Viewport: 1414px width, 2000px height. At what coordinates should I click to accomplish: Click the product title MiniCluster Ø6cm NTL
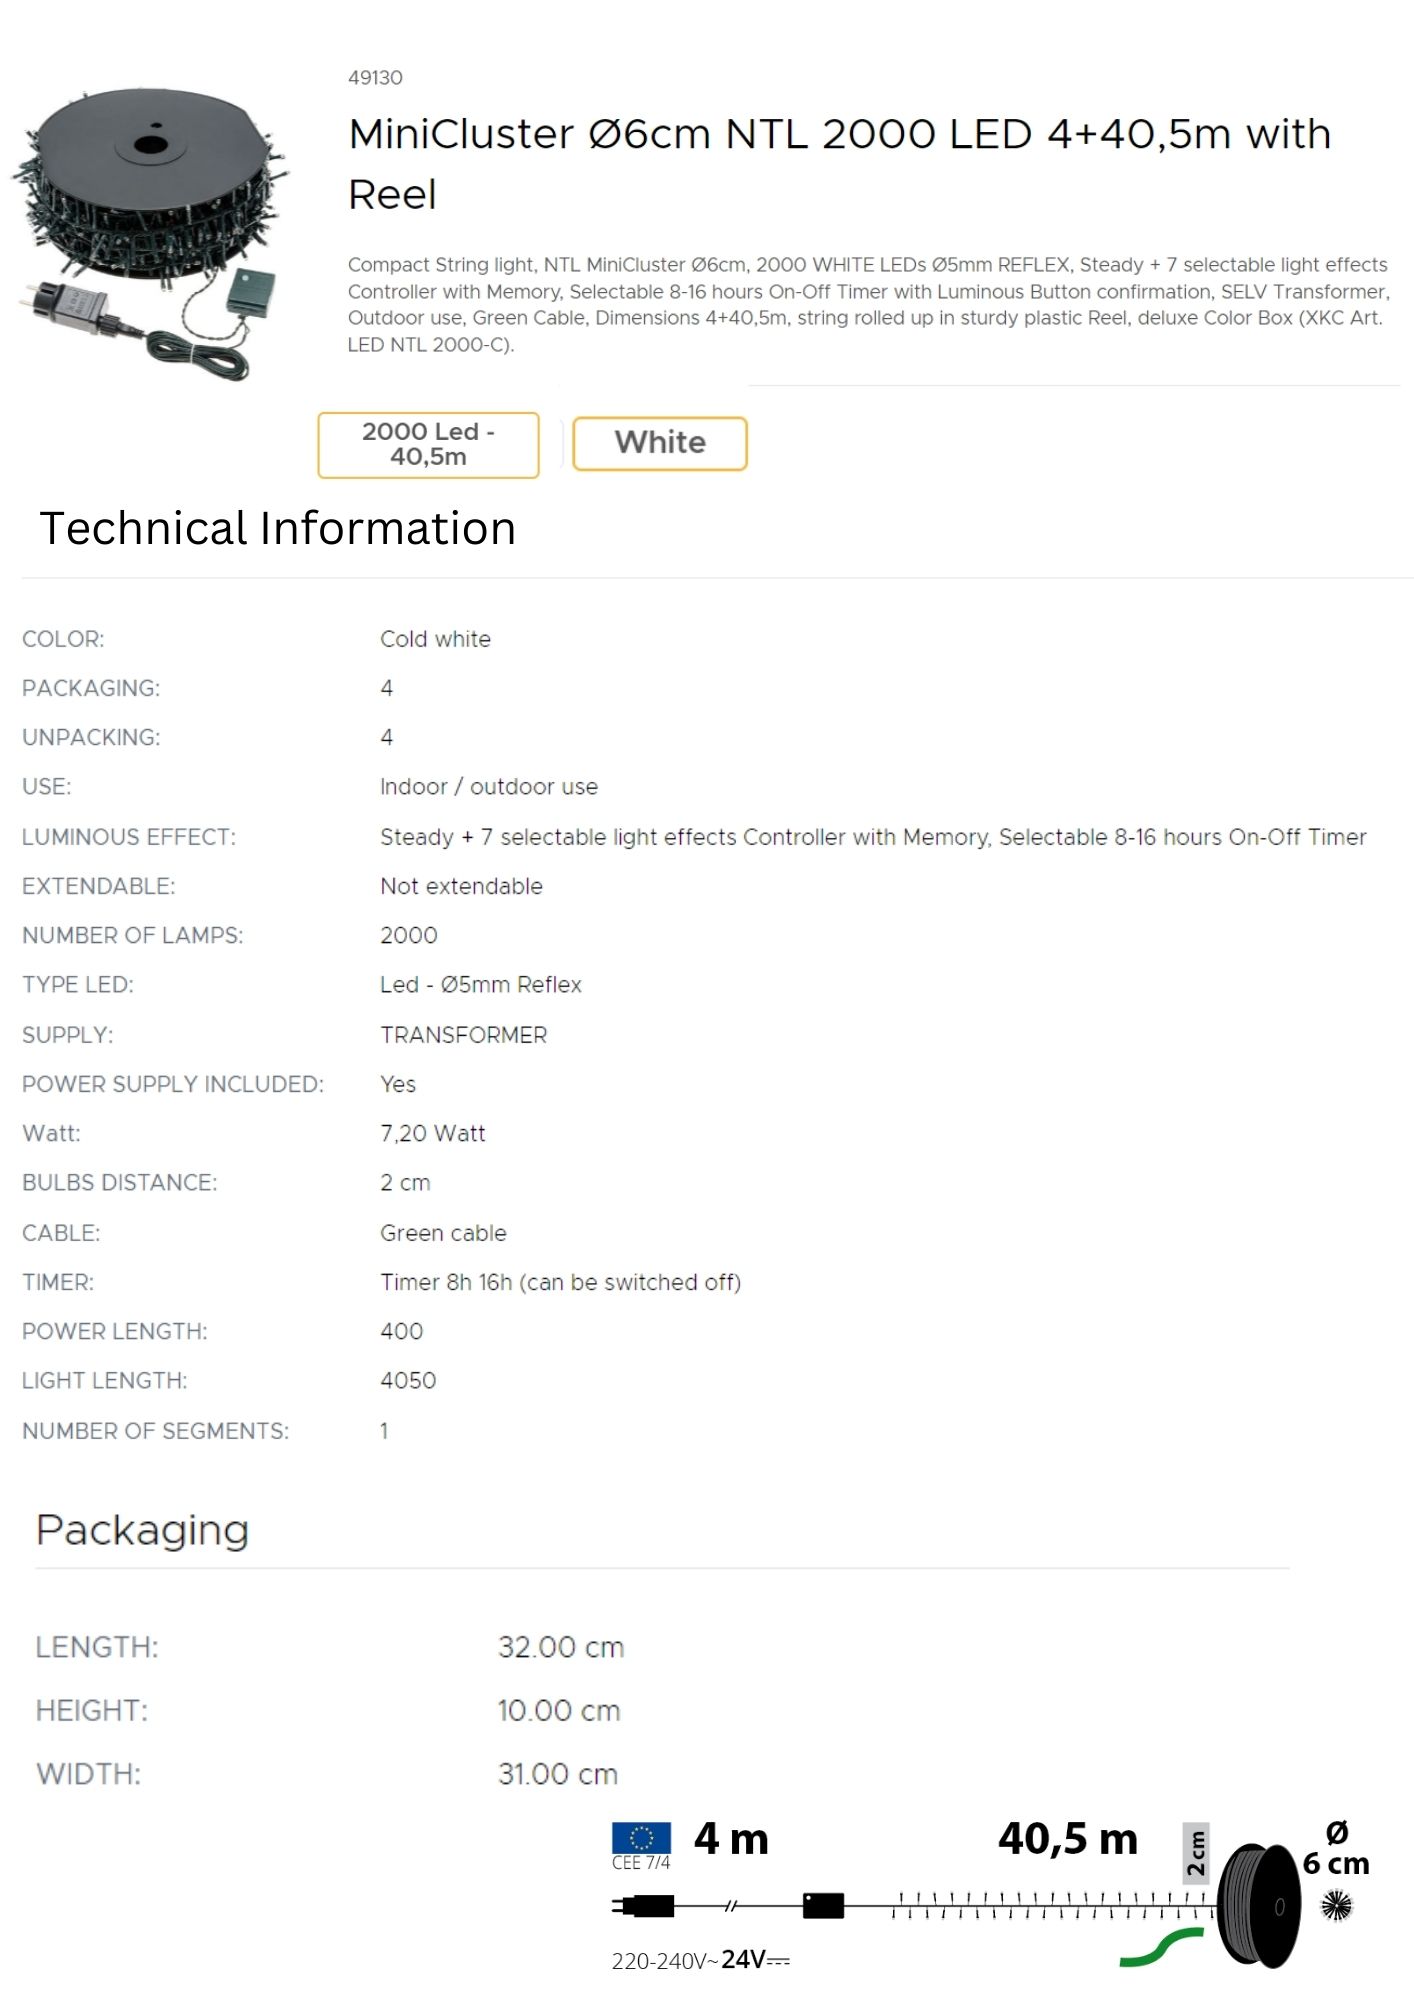(x=839, y=163)
